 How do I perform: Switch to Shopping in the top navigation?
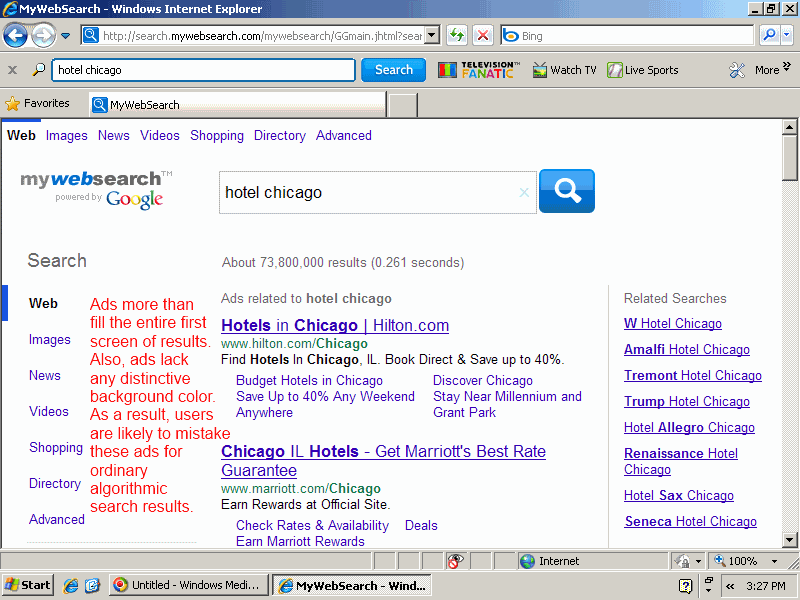217,136
